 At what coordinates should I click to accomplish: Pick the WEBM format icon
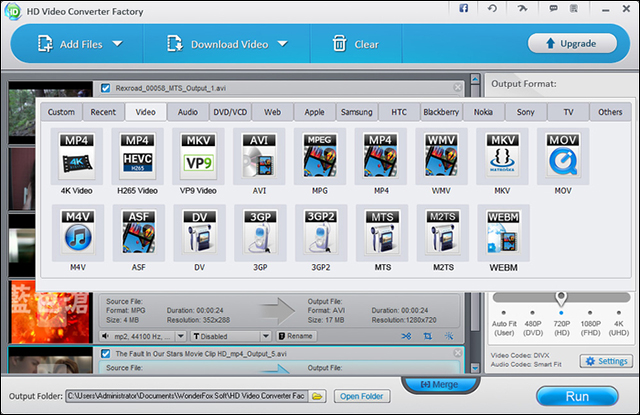[x=504, y=233]
